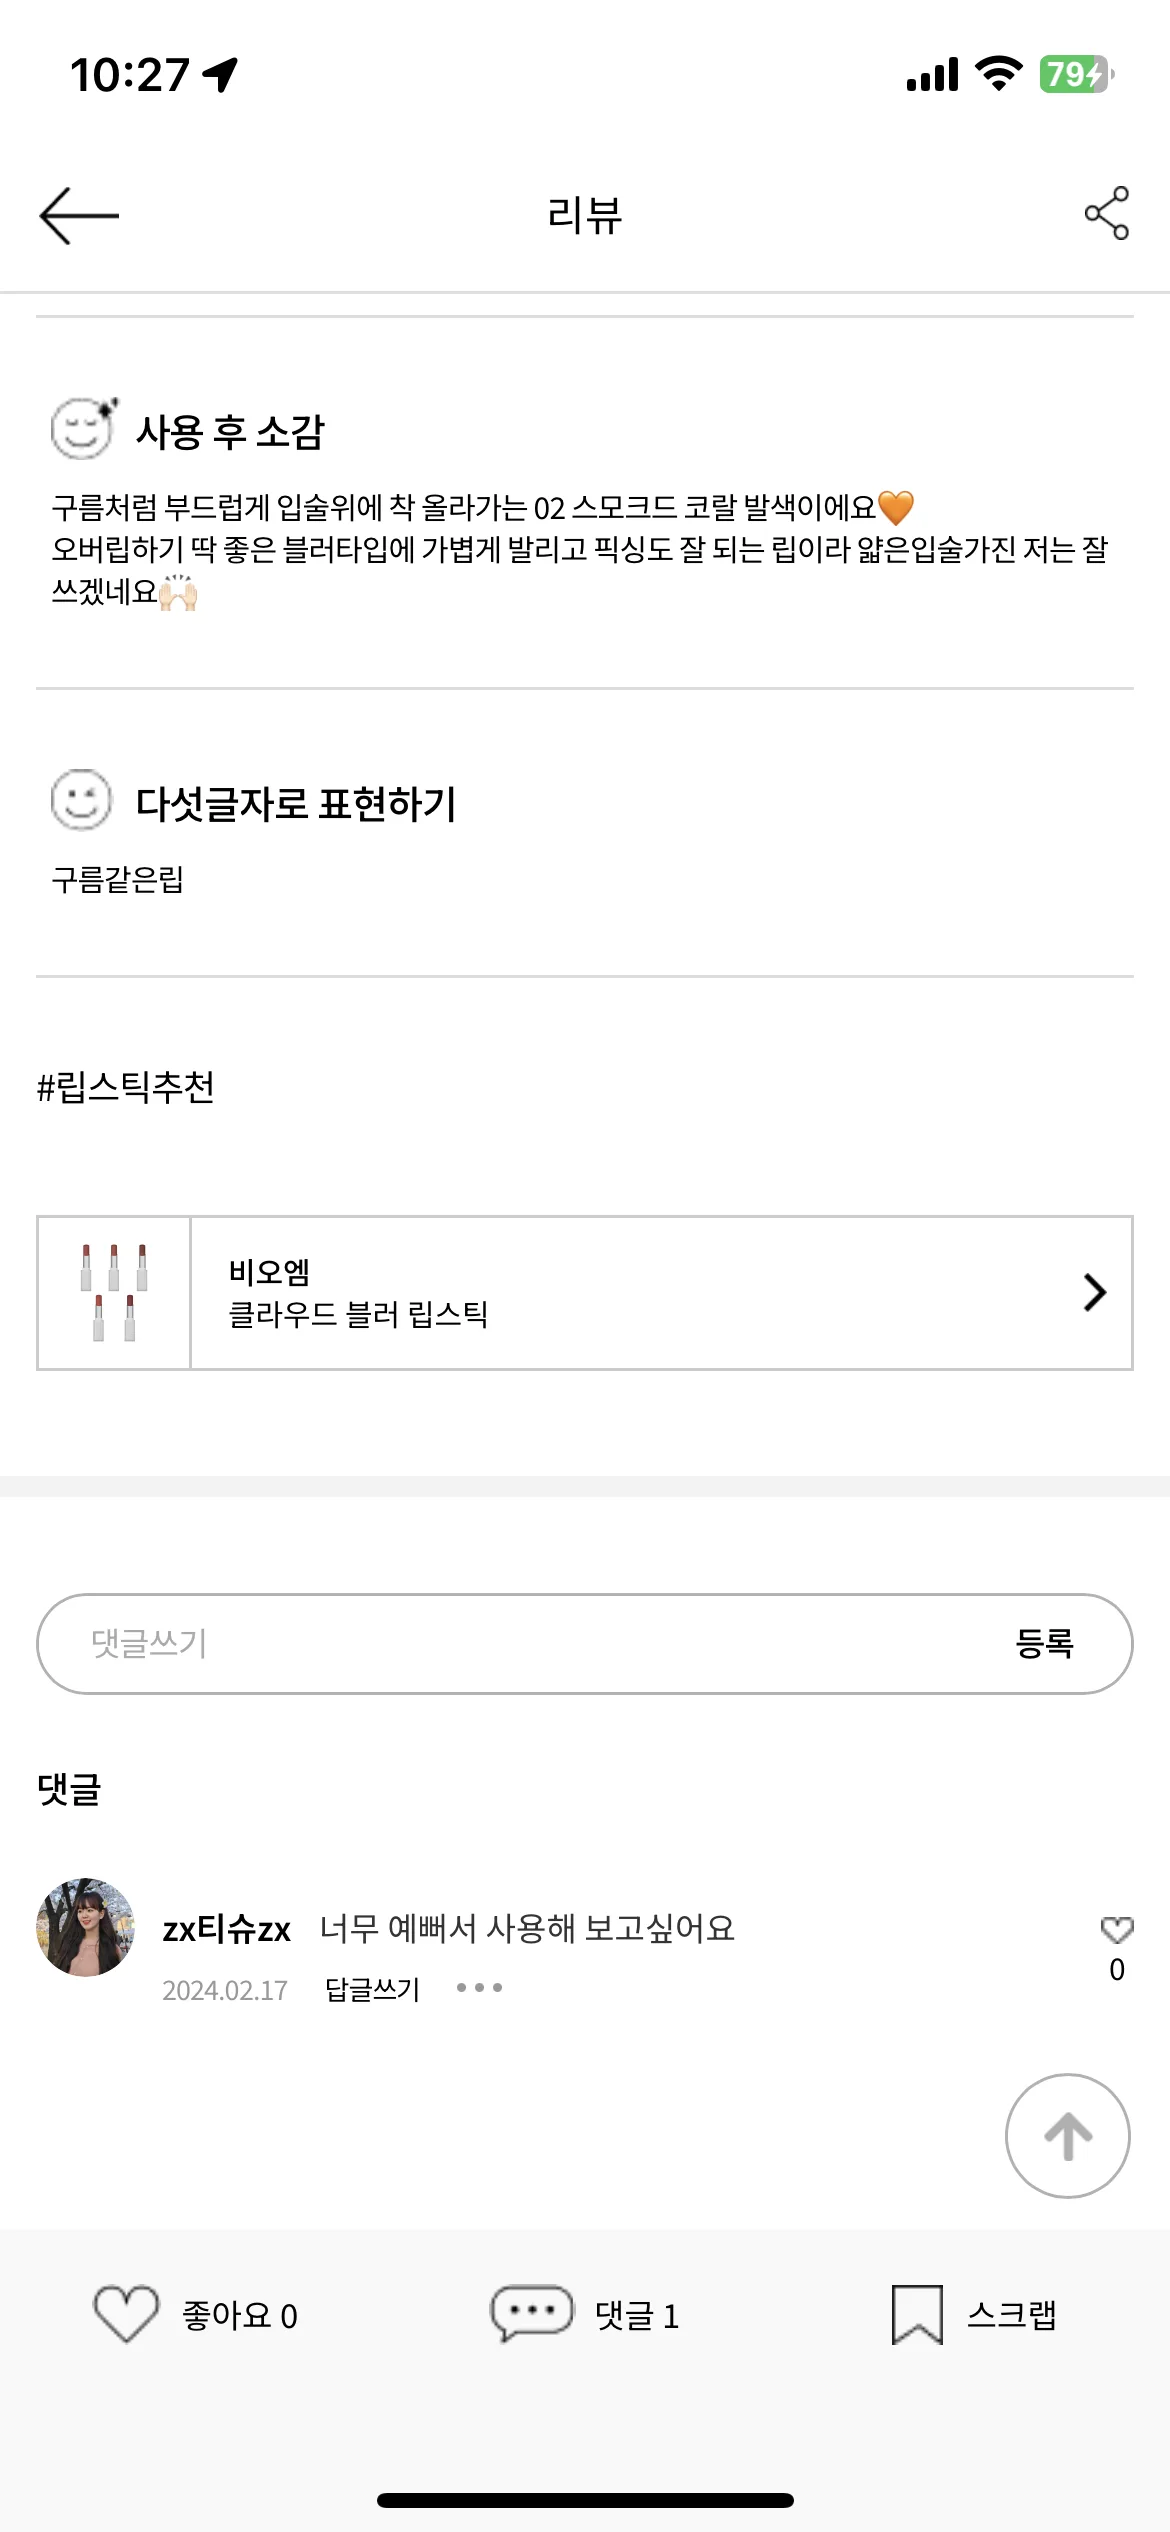This screenshot has height=2532, width=1170.
Task: Open the share icon in header
Action: 1107,213
